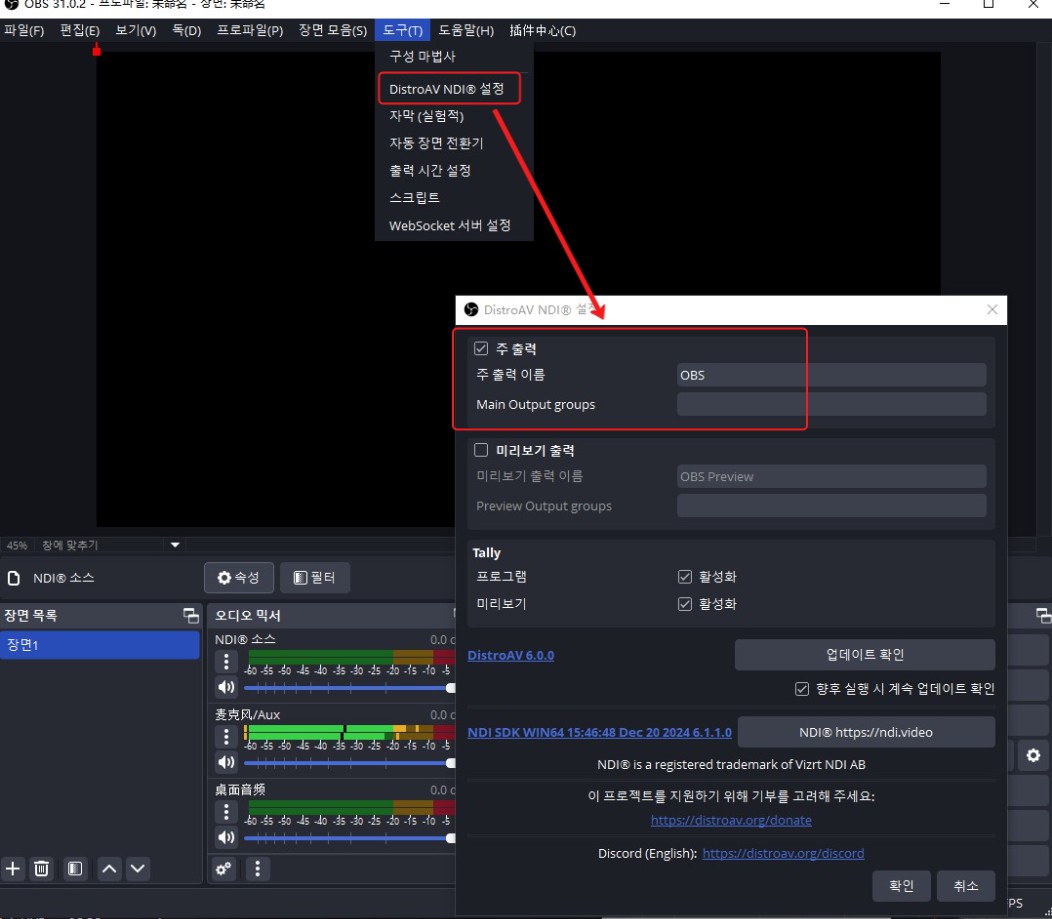
Task: Open the 插件中心(C) menu
Action: (542, 30)
